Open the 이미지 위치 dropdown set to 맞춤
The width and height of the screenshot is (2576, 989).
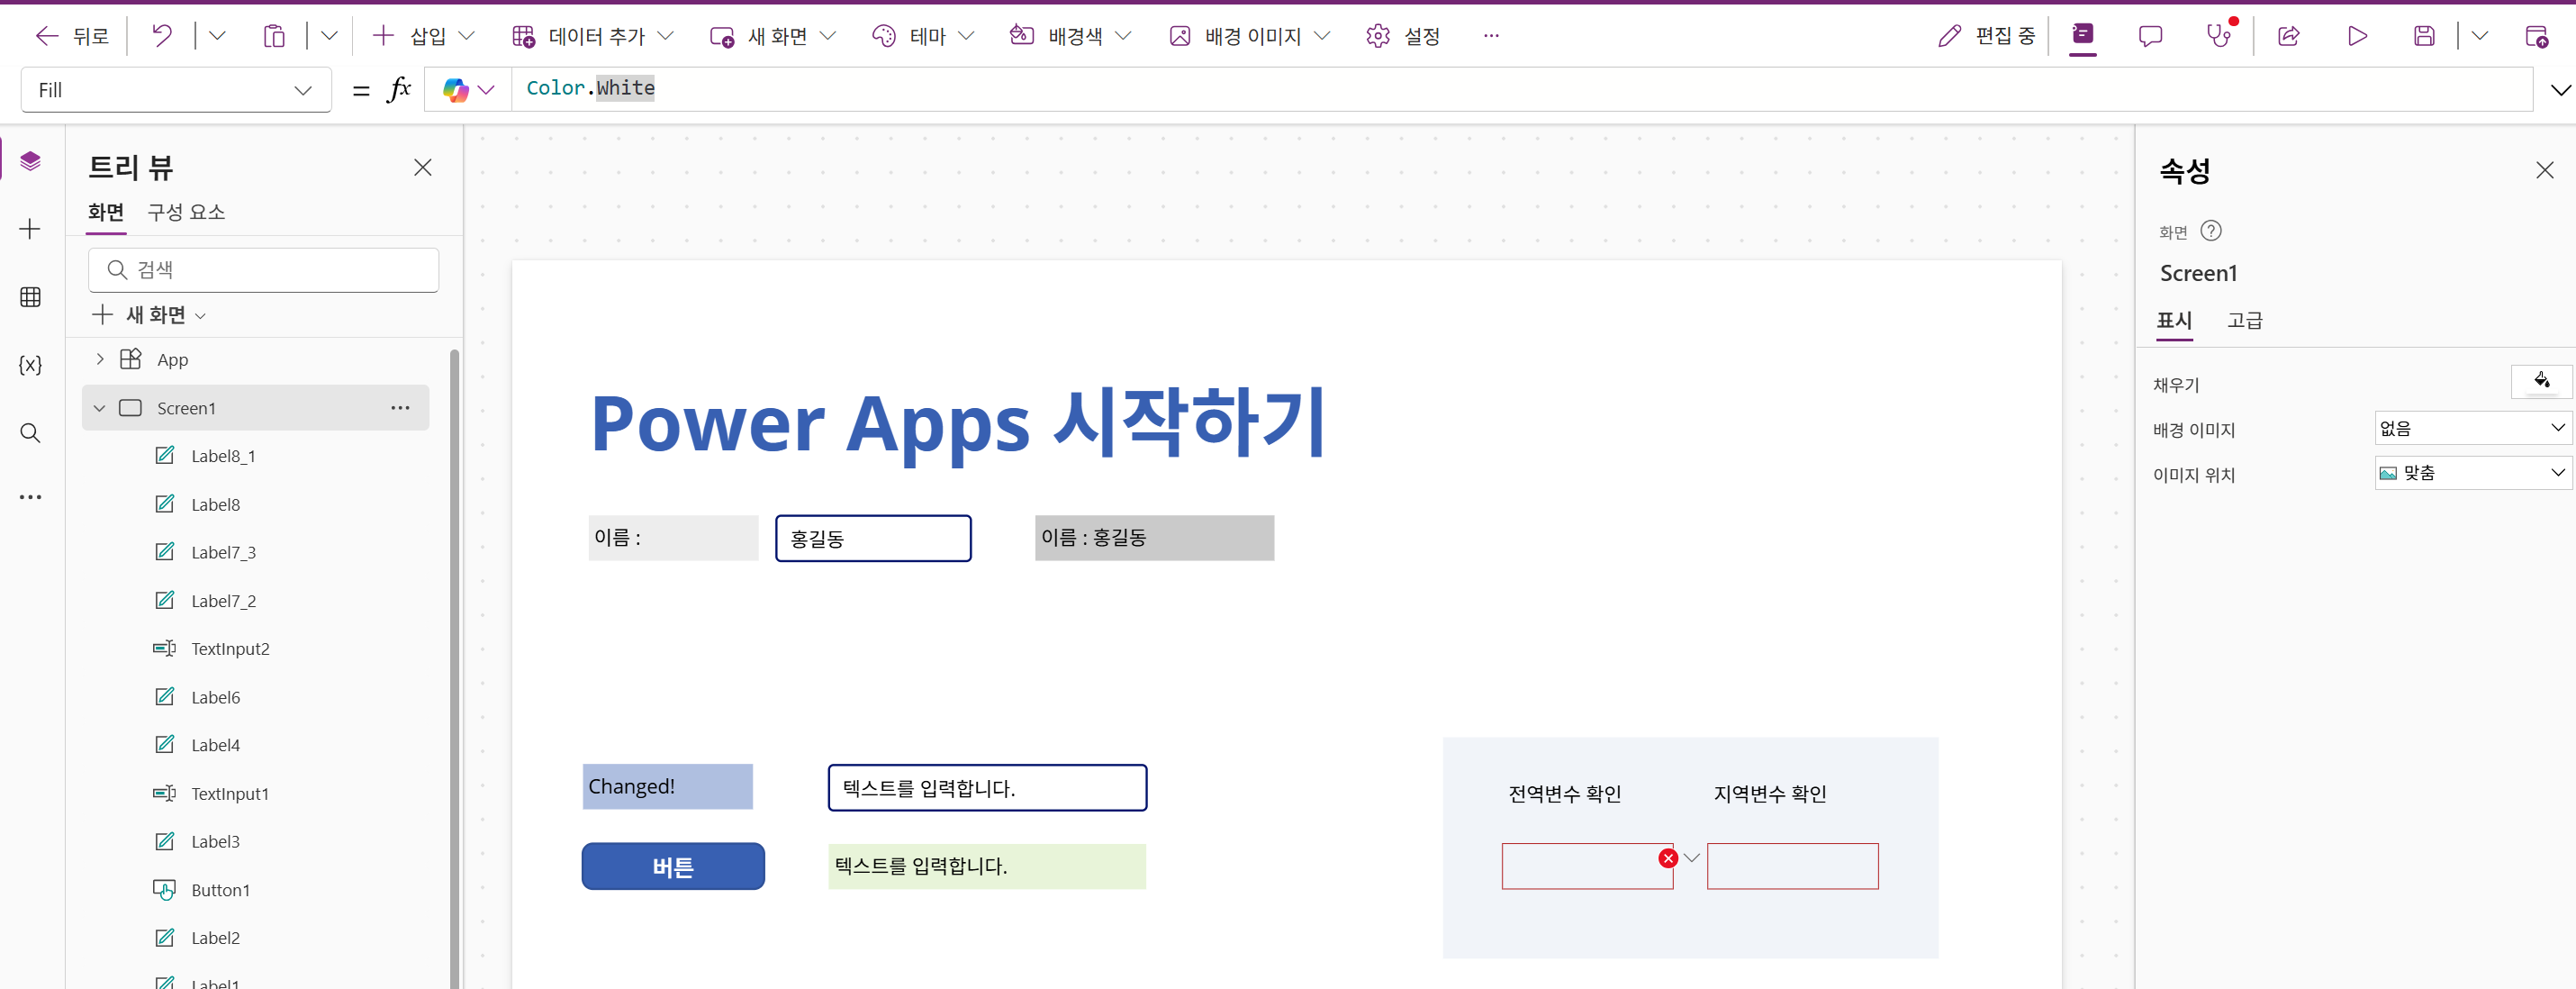(2473, 473)
